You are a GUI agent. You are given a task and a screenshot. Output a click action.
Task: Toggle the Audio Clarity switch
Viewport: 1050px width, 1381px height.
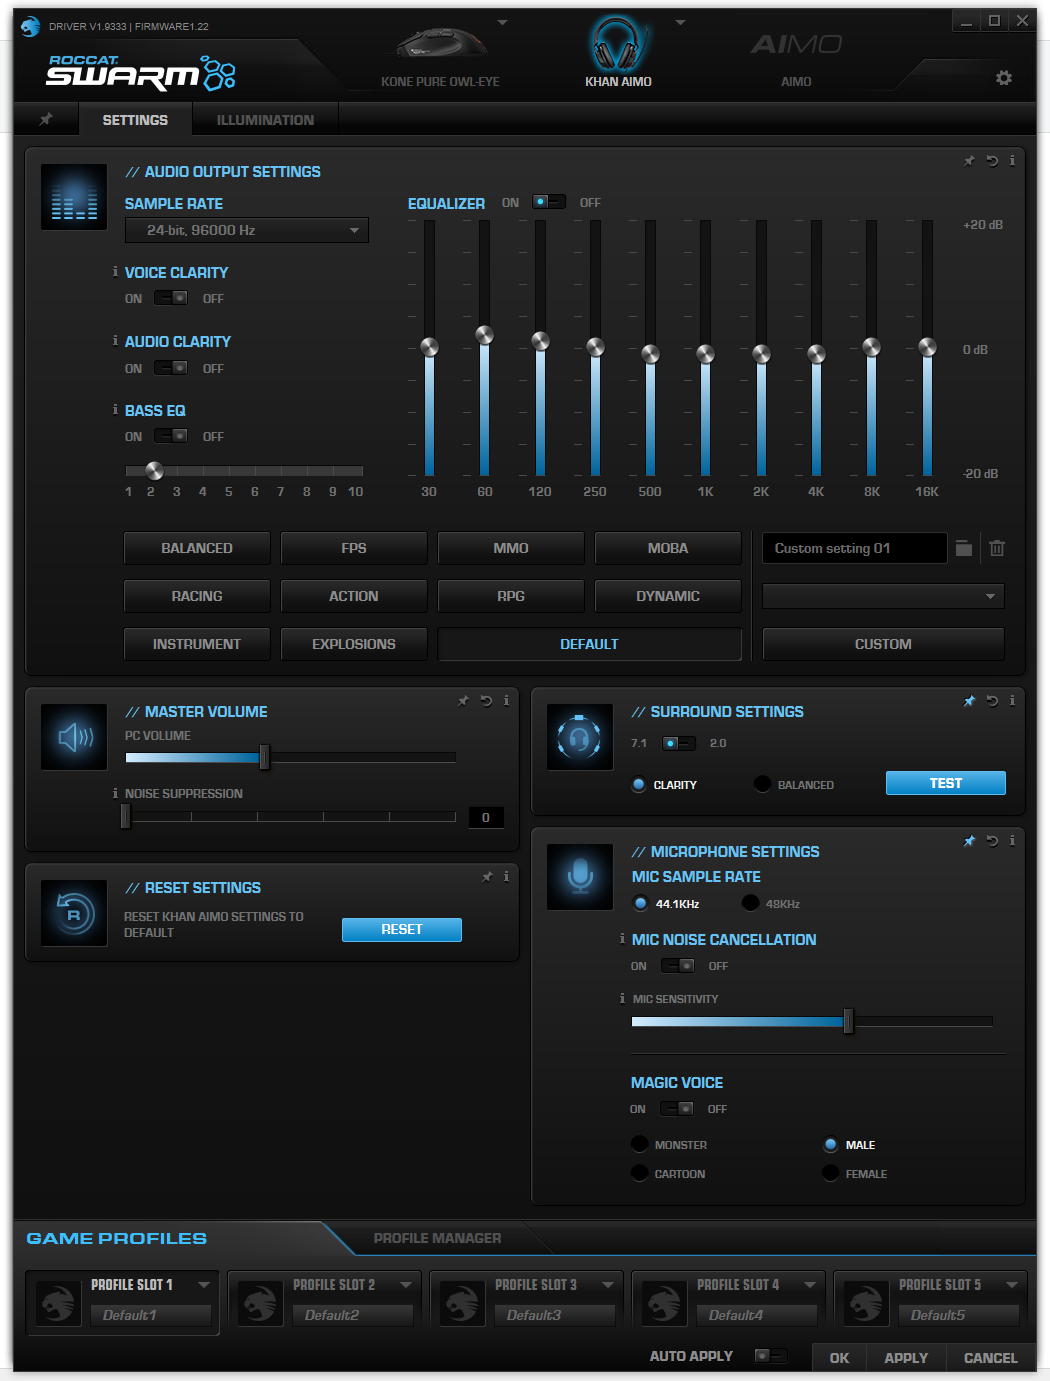(171, 368)
